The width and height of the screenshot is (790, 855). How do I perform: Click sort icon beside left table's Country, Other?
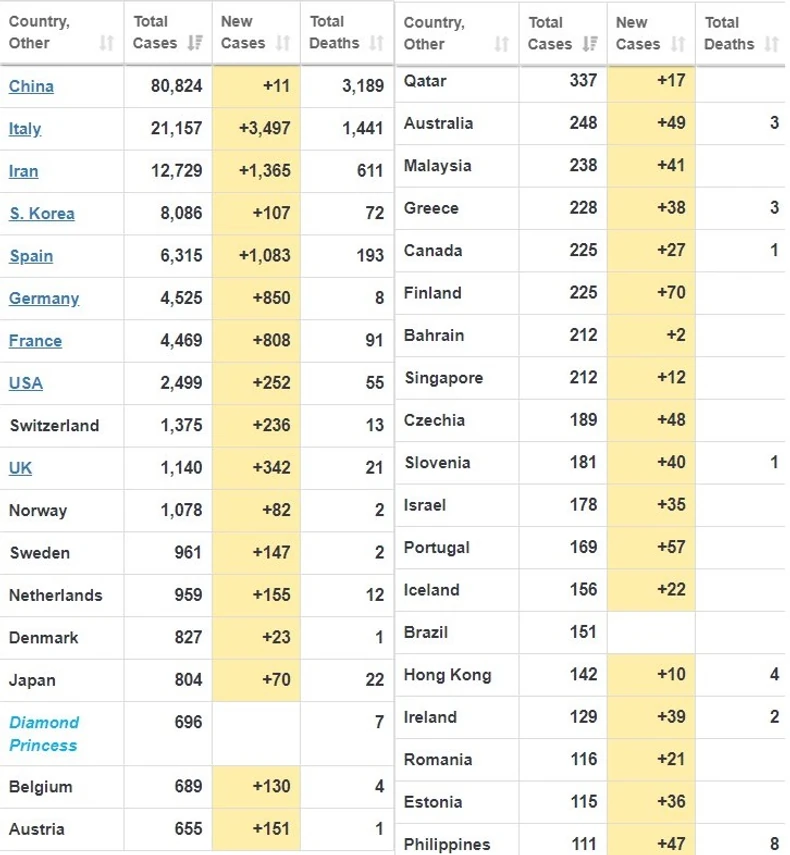coord(107,44)
